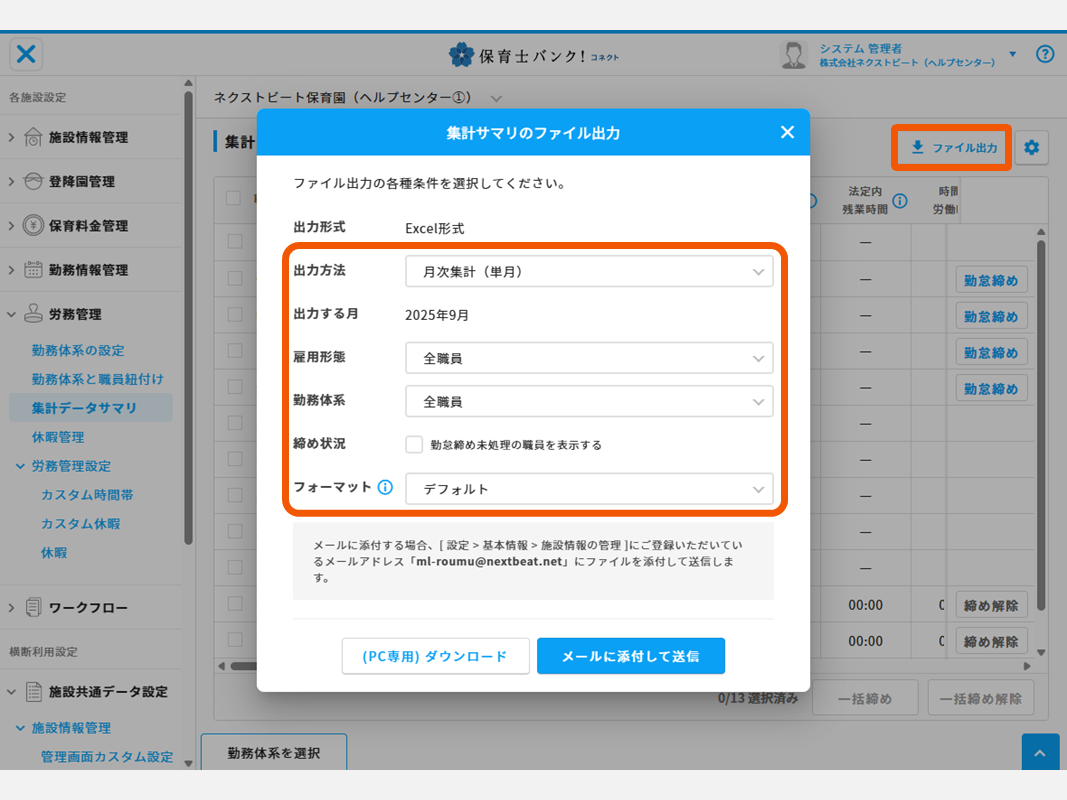The height and width of the screenshot is (800, 1067).
Task: Click the (PC専用) ダウンロード button
Action: 435,656
